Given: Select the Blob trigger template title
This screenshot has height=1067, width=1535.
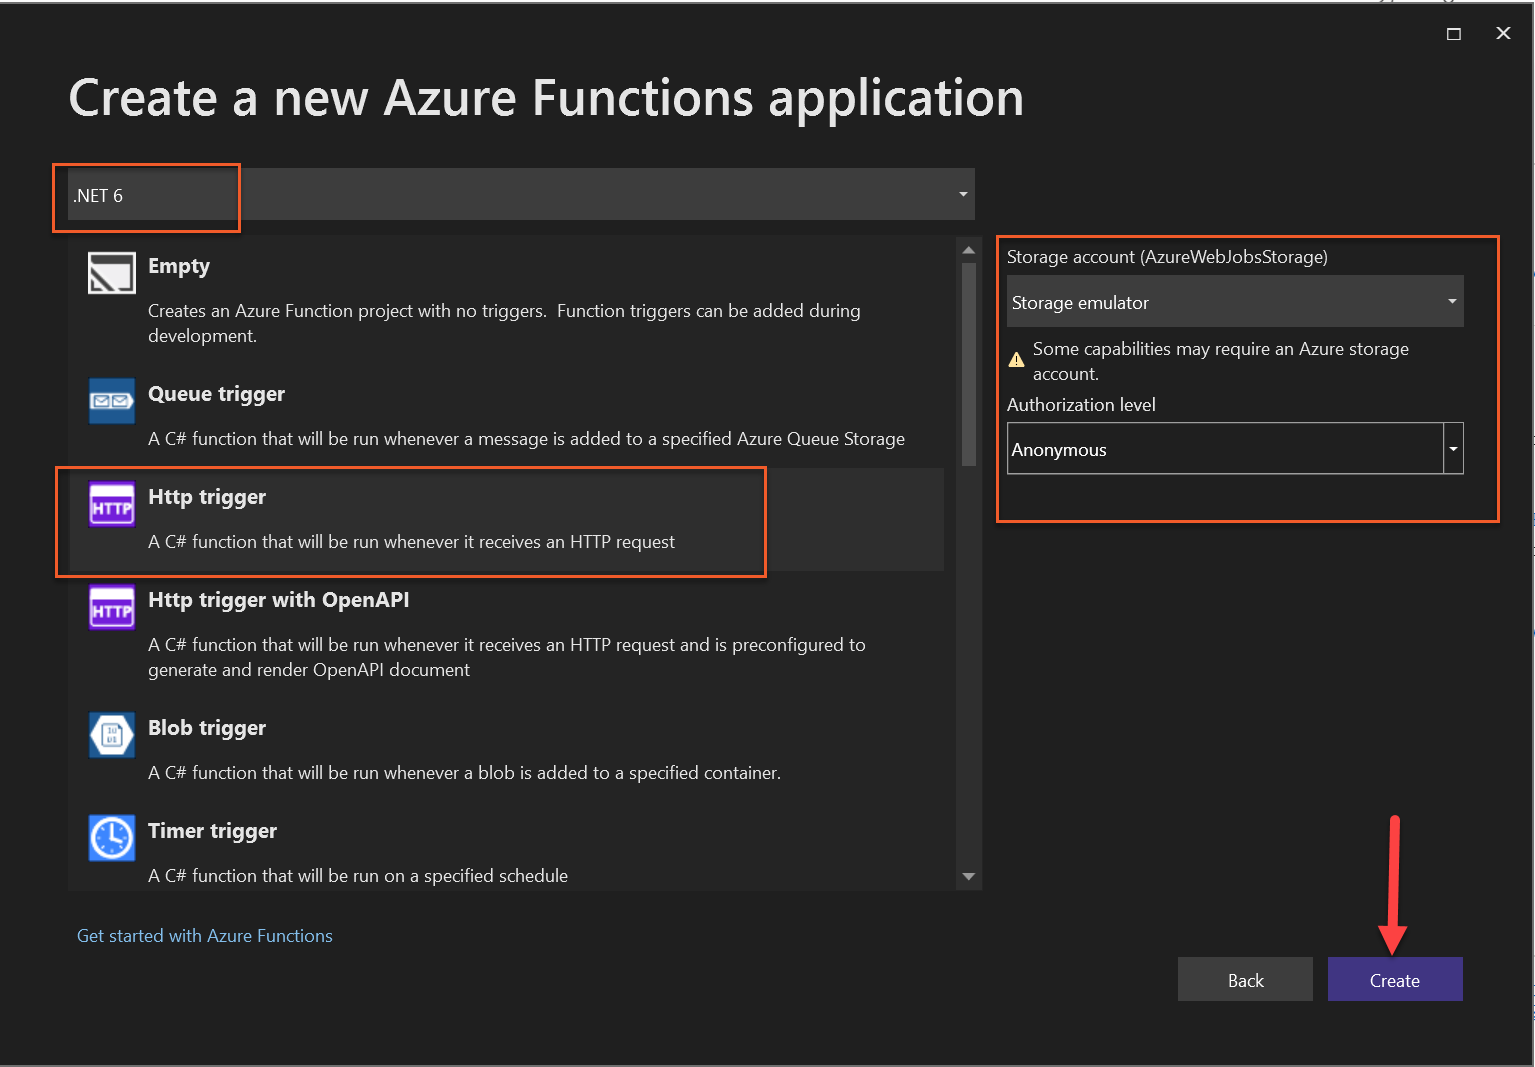Looking at the screenshot, I should pos(207,728).
